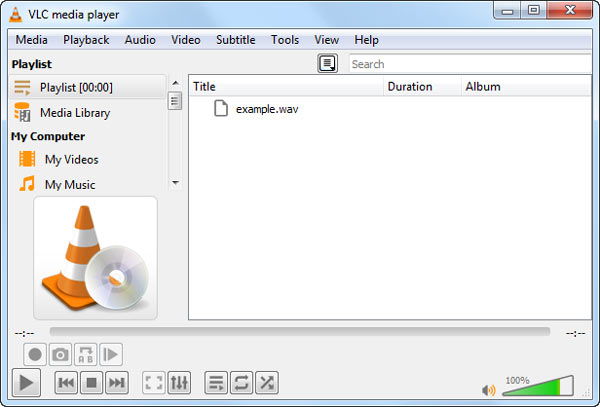
Task: Click the Play button
Action: [26, 382]
